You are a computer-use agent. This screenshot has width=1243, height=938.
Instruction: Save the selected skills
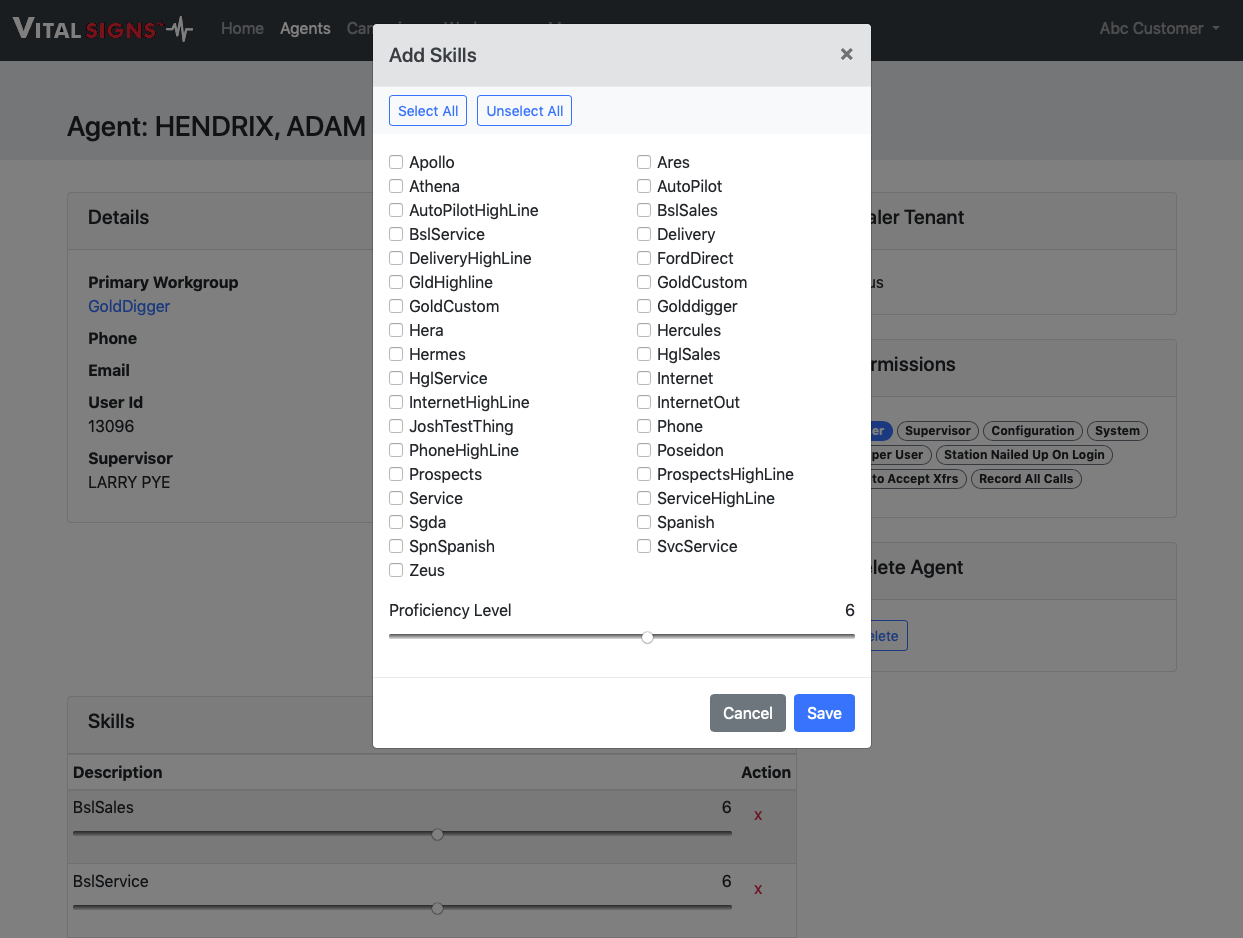tap(824, 713)
